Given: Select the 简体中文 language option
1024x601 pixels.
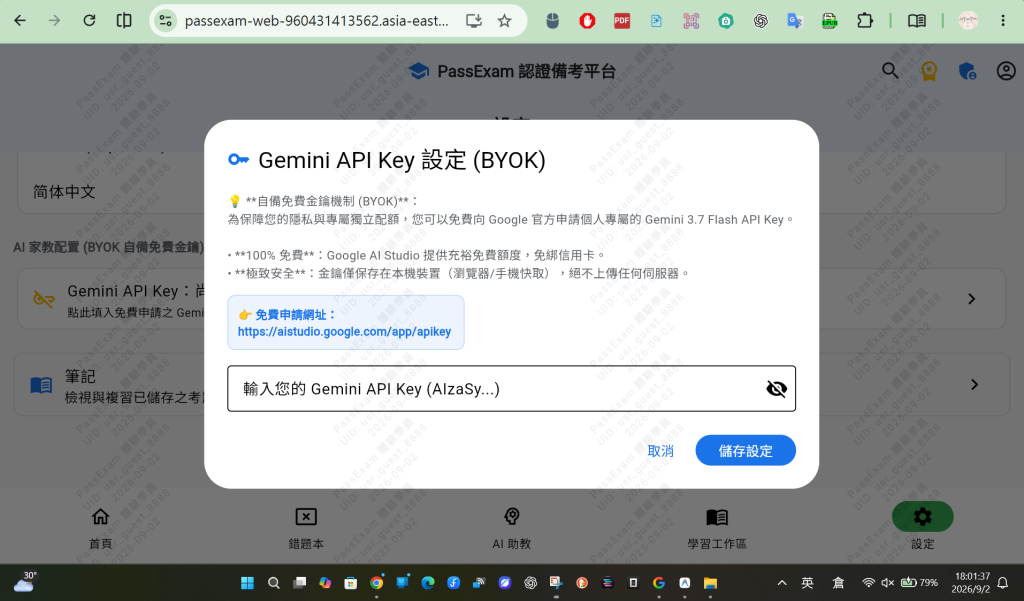Looking at the screenshot, I should coord(64,191).
